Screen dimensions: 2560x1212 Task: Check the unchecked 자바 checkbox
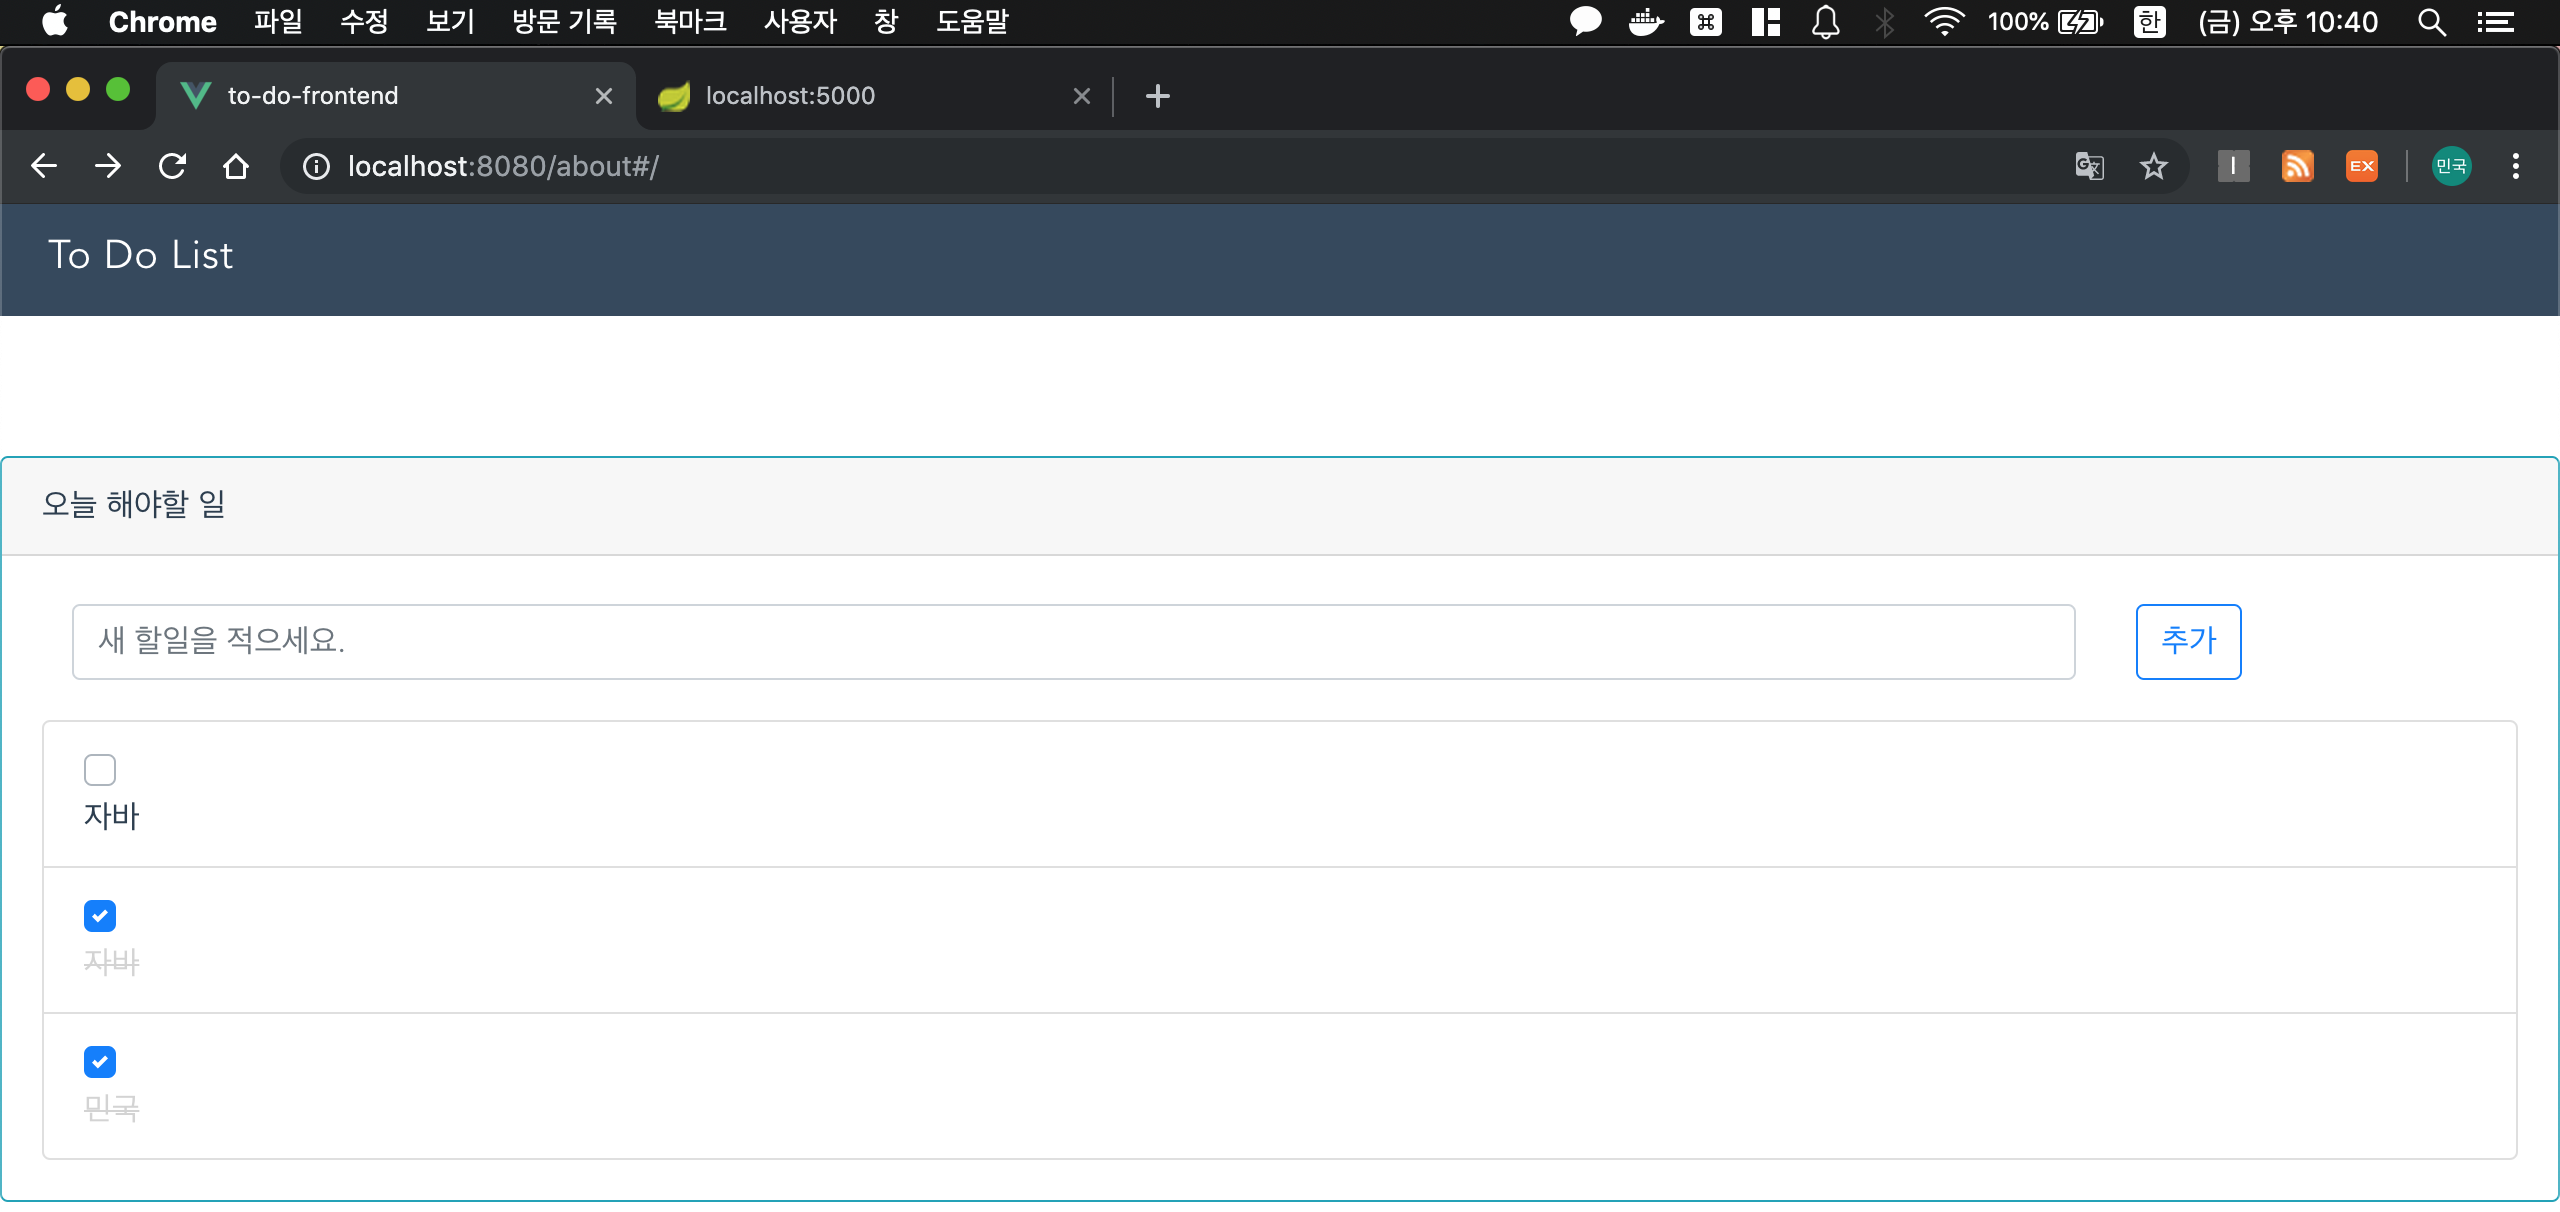tap(100, 770)
